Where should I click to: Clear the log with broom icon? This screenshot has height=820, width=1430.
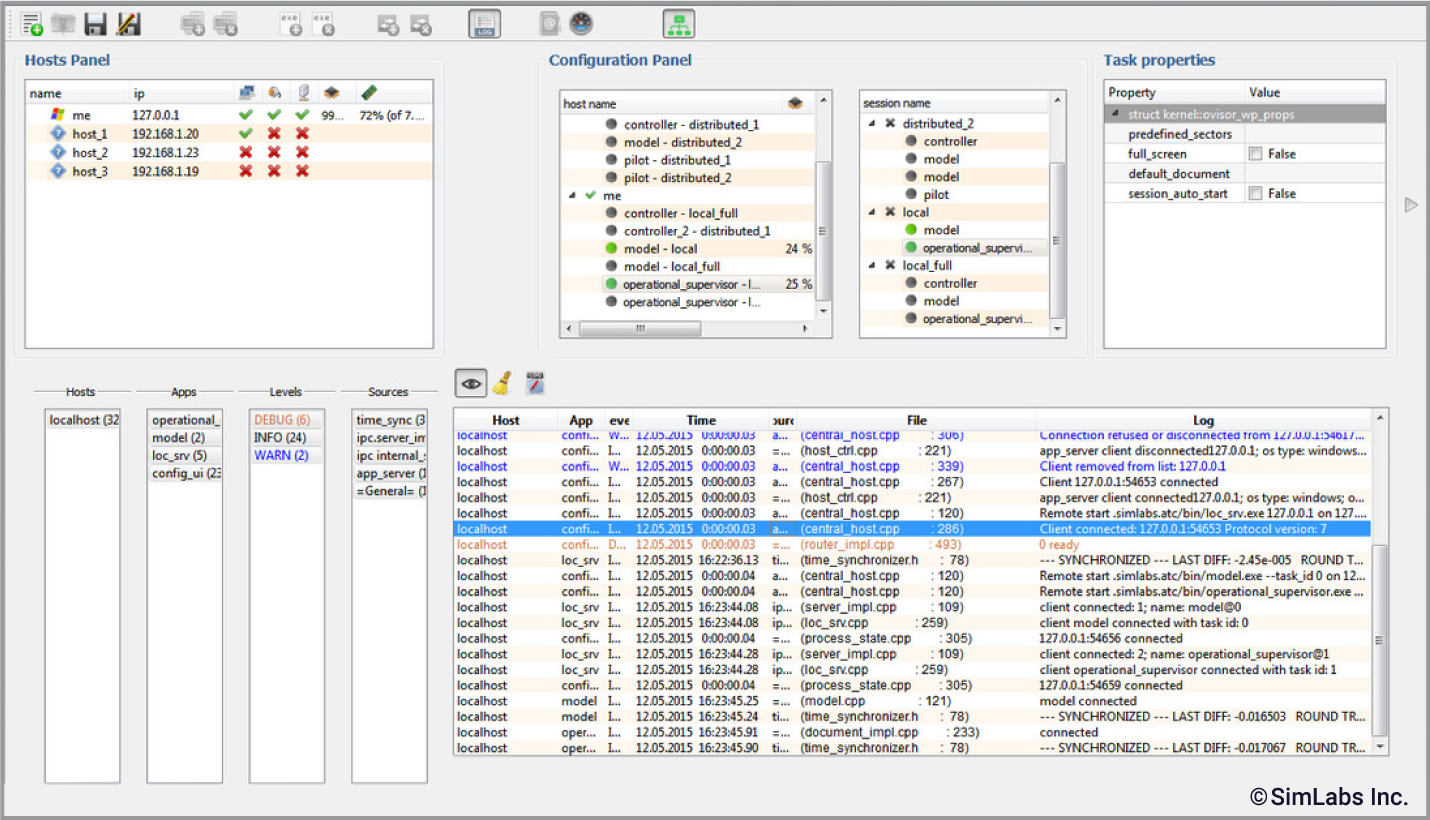point(504,383)
